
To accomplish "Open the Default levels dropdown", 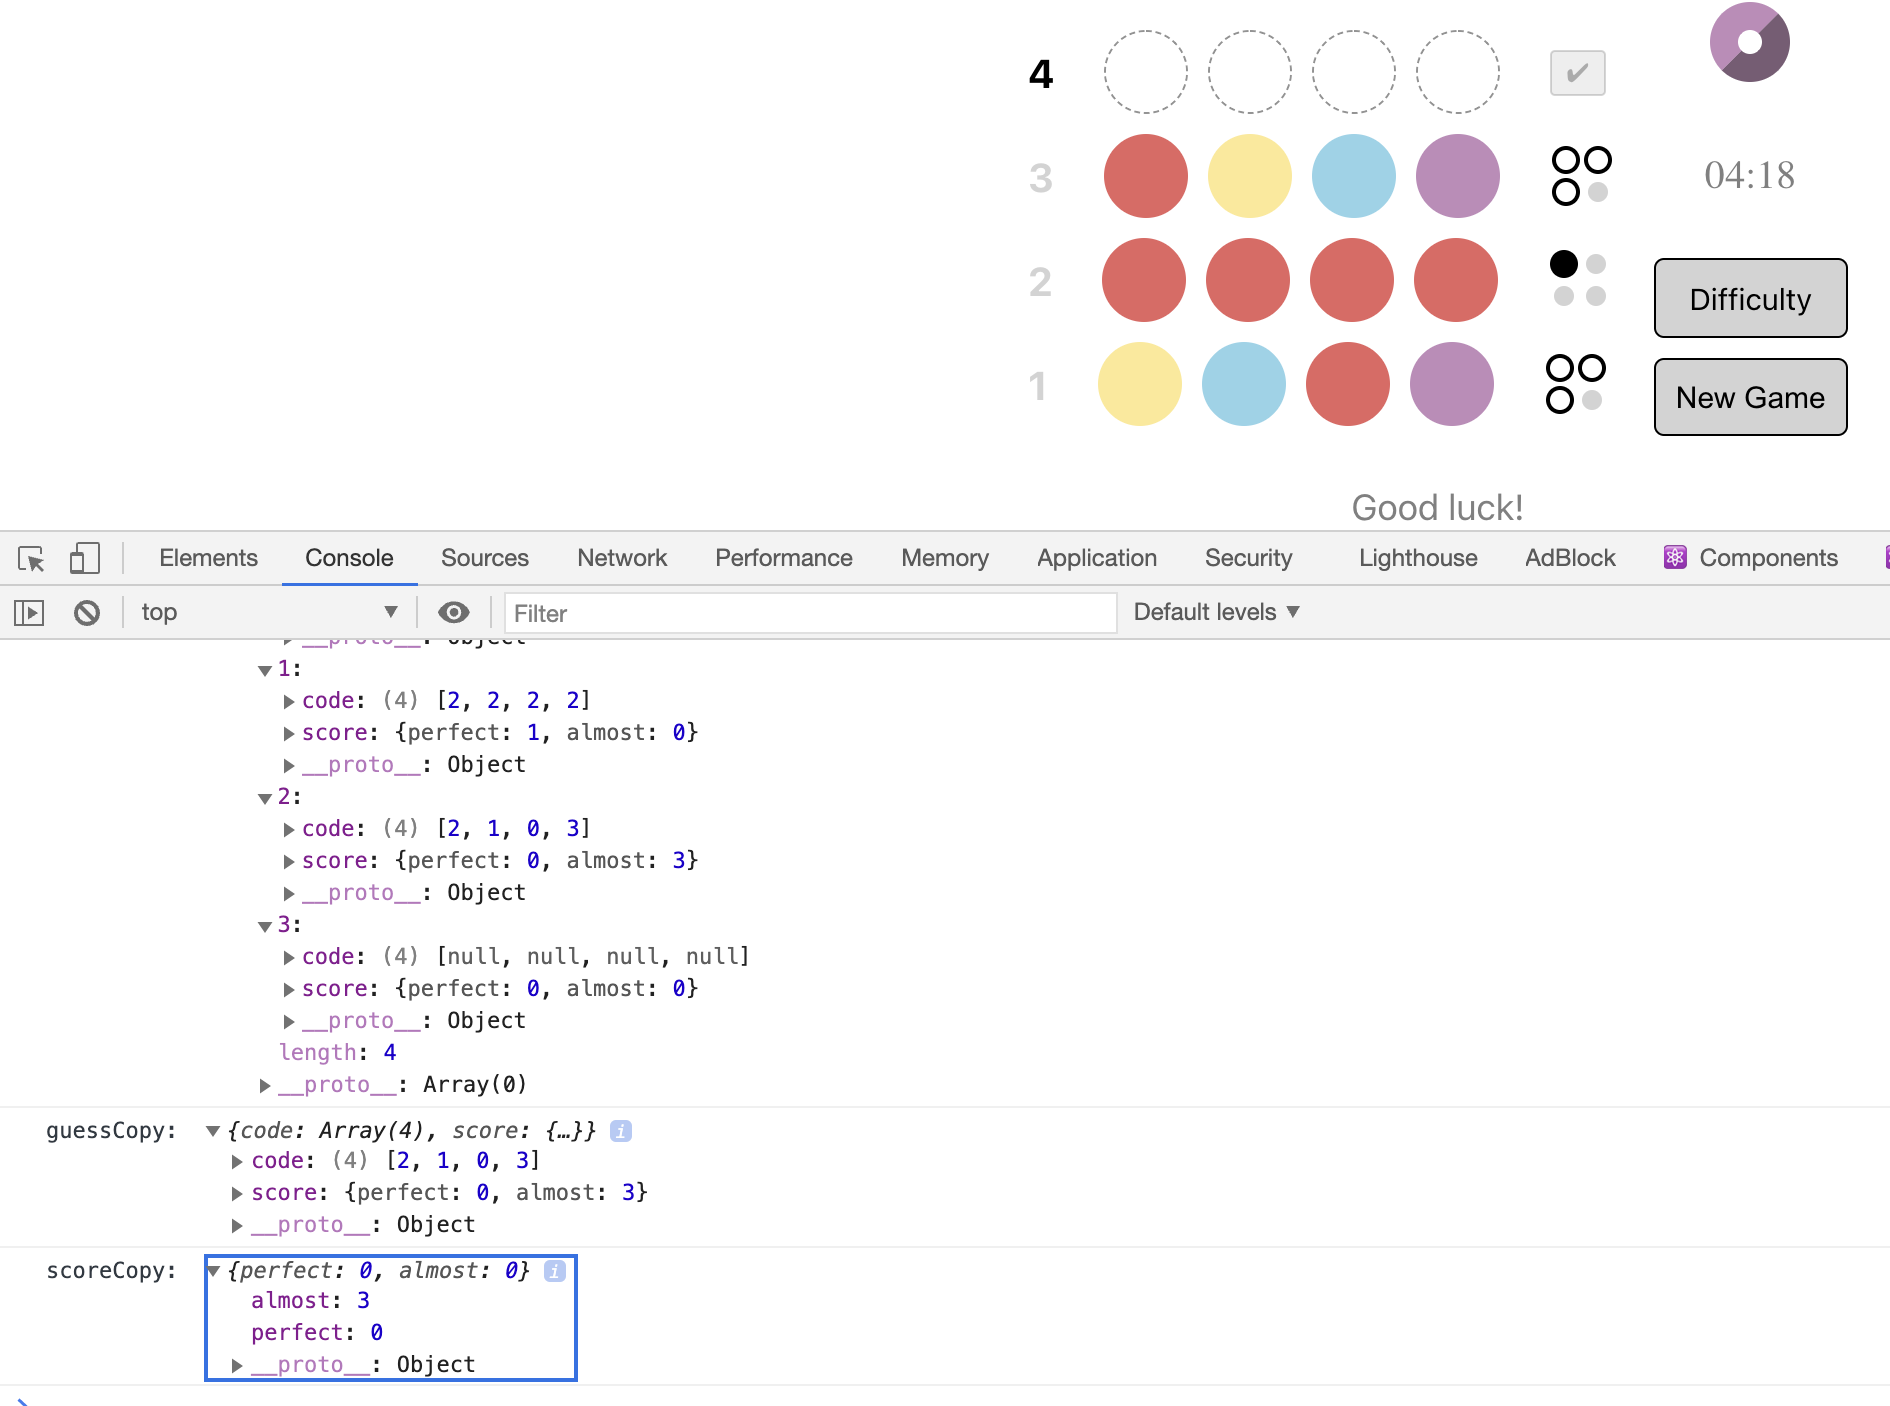I will (x=1215, y=611).
